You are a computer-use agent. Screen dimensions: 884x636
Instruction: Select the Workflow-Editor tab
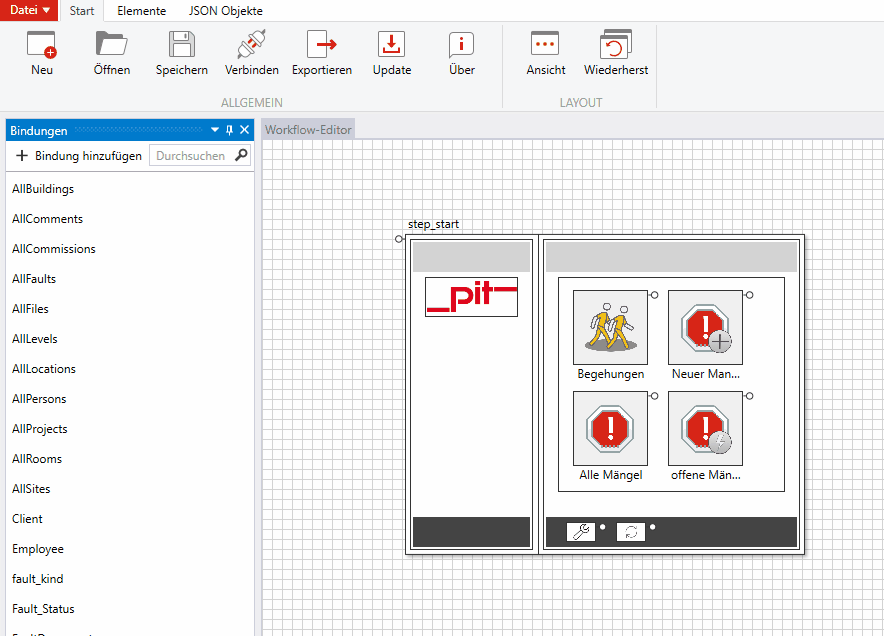[308, 130]
